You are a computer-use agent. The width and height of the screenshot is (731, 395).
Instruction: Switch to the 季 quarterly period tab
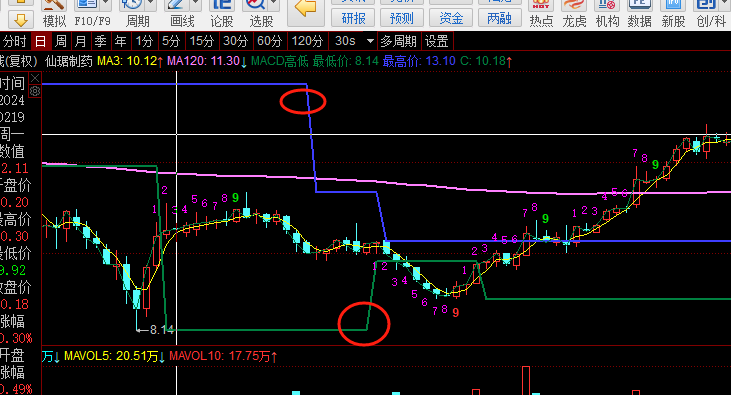101,41
